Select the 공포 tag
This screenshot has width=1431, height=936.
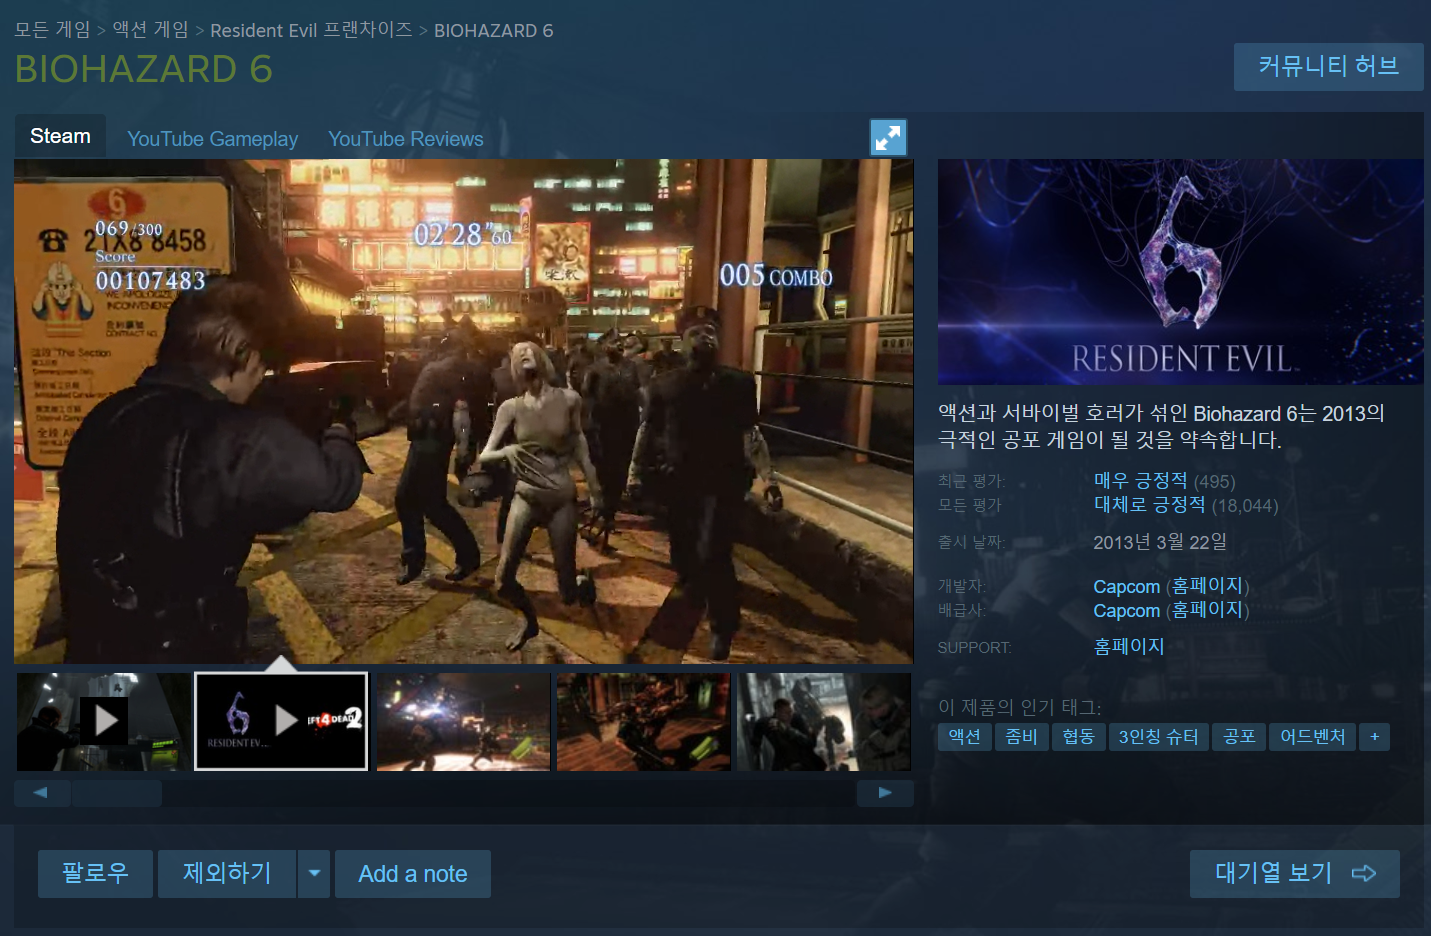pyautogui.click(x=1239, y=737)
